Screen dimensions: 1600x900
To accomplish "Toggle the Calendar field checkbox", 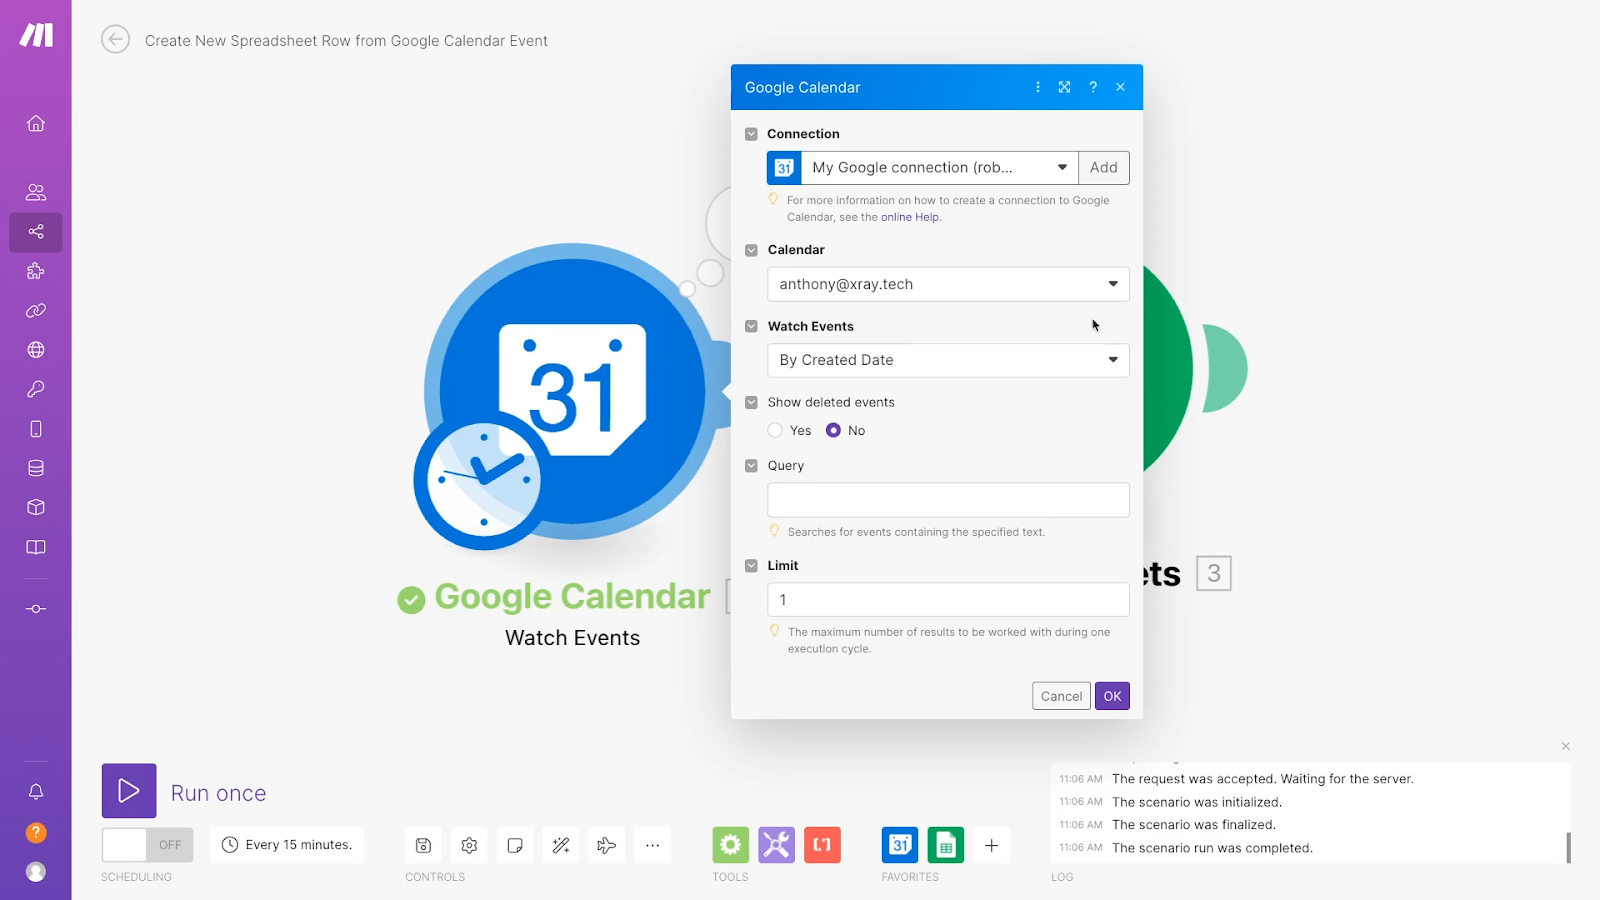I will (x=752, y=250).
